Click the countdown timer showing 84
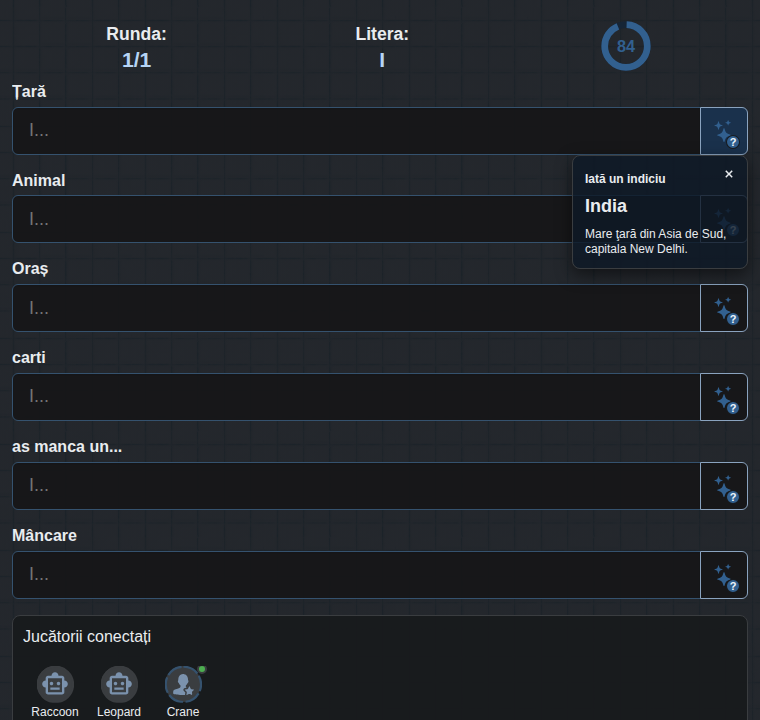 (626, 46)
